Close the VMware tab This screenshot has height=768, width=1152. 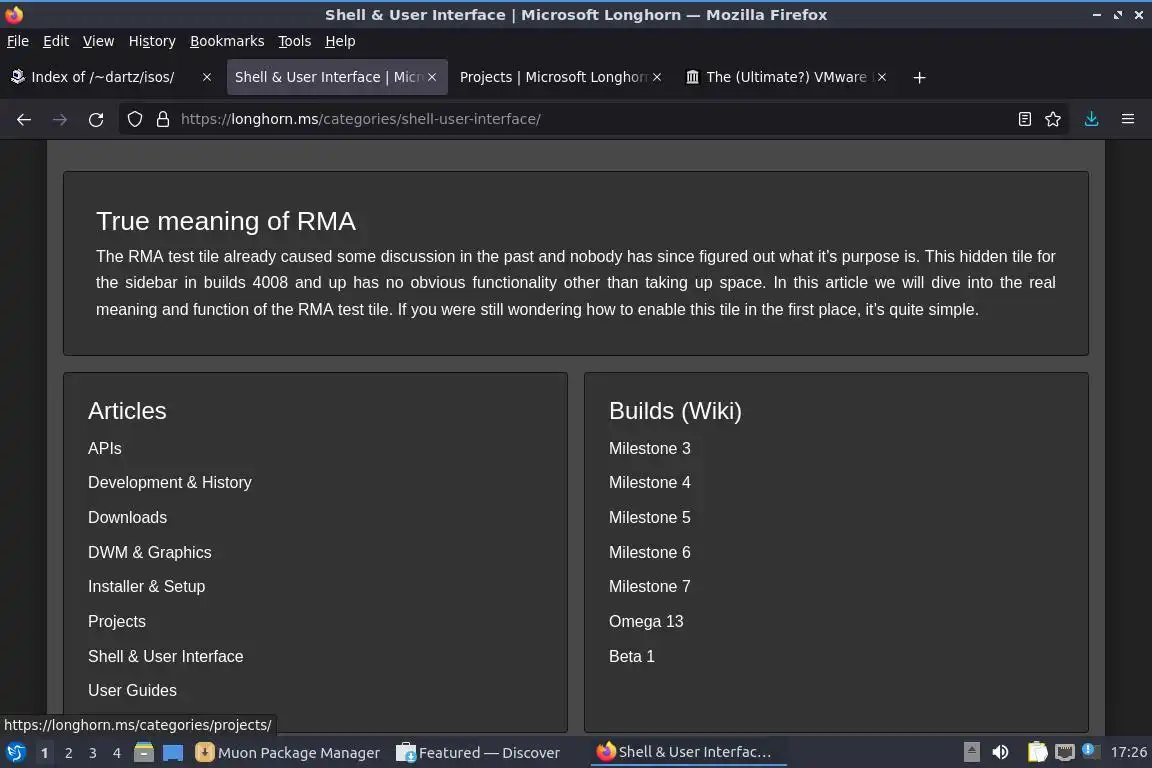tap(882, 77)
